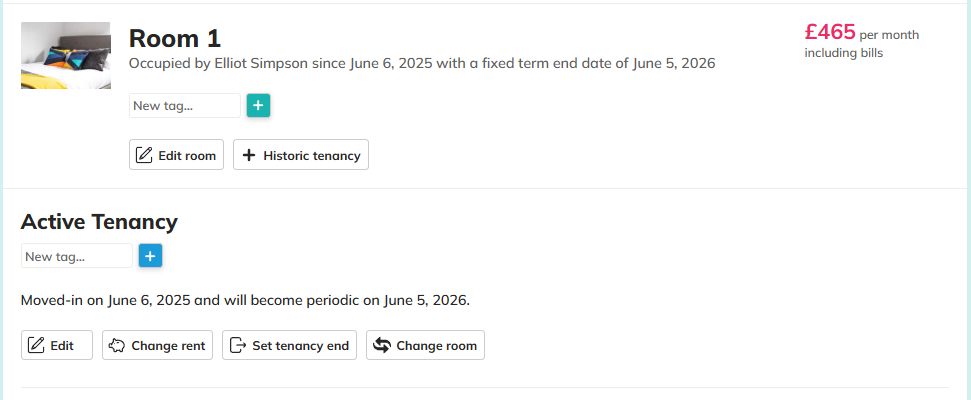Open the Room 1 bedroom photo thumbnail
This screenshot has height=400, width=971.
[x=66, y=56]
